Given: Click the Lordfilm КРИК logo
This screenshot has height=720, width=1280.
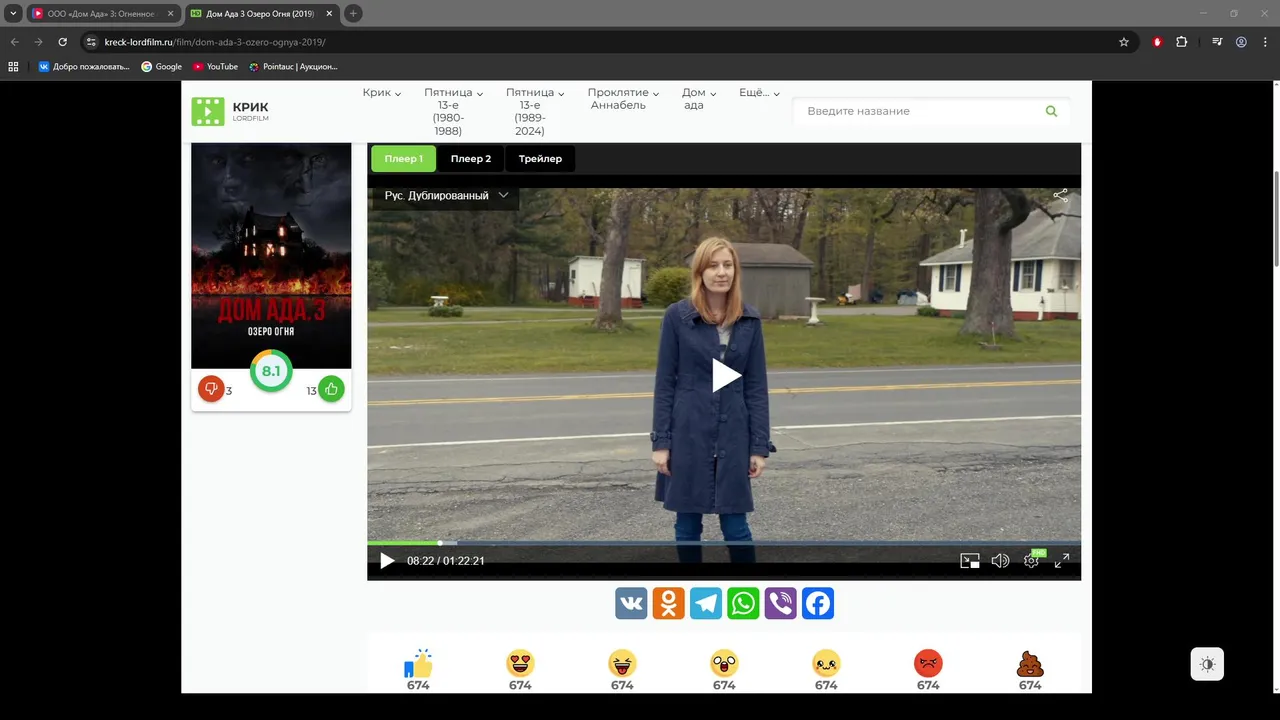Looking at the screenshot, I should pyautogui.click(x=231, y=111).
